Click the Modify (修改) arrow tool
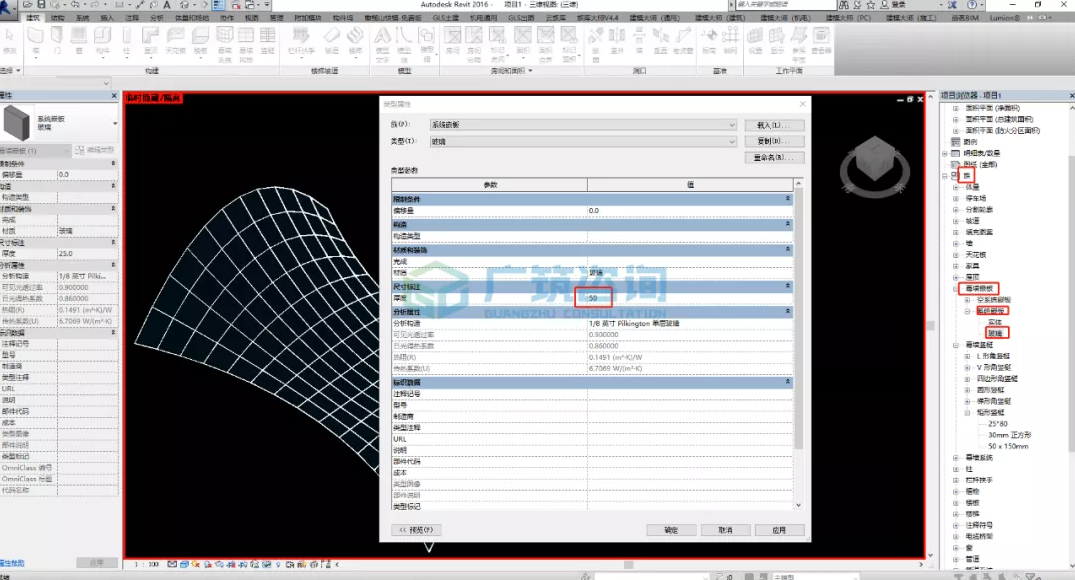The width and height of the screenshot is (1075, 580). click(x=10, y=40)
